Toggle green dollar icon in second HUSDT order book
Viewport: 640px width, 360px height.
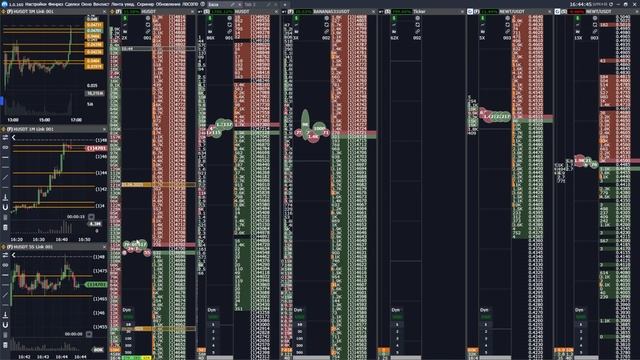pos(211,18)
